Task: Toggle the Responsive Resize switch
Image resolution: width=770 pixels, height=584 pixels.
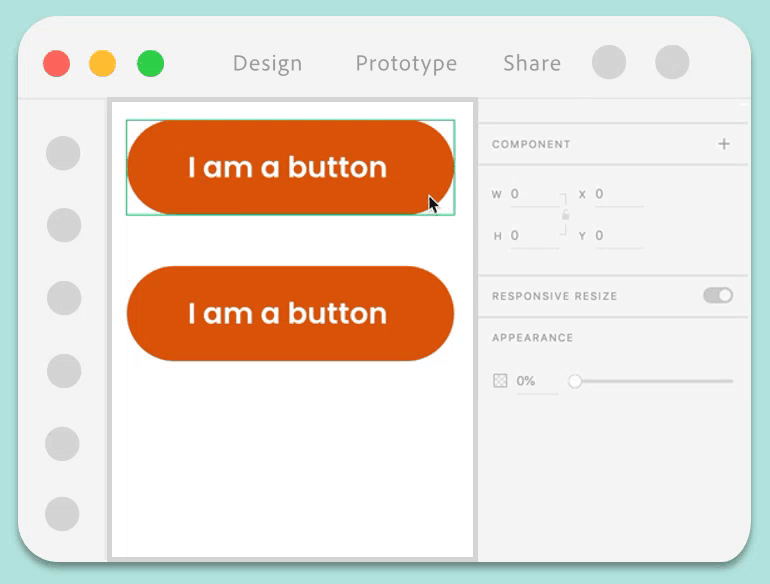Action: coord(717,295)
